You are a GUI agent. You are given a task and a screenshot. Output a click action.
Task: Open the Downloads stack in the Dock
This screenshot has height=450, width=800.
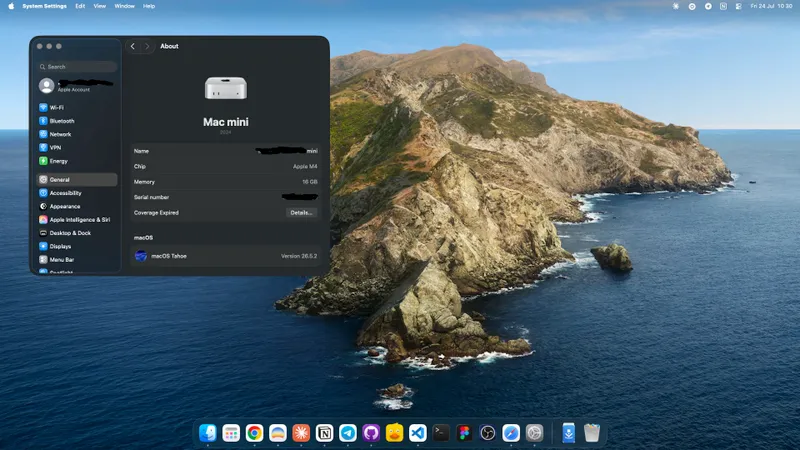coord(568,433)
